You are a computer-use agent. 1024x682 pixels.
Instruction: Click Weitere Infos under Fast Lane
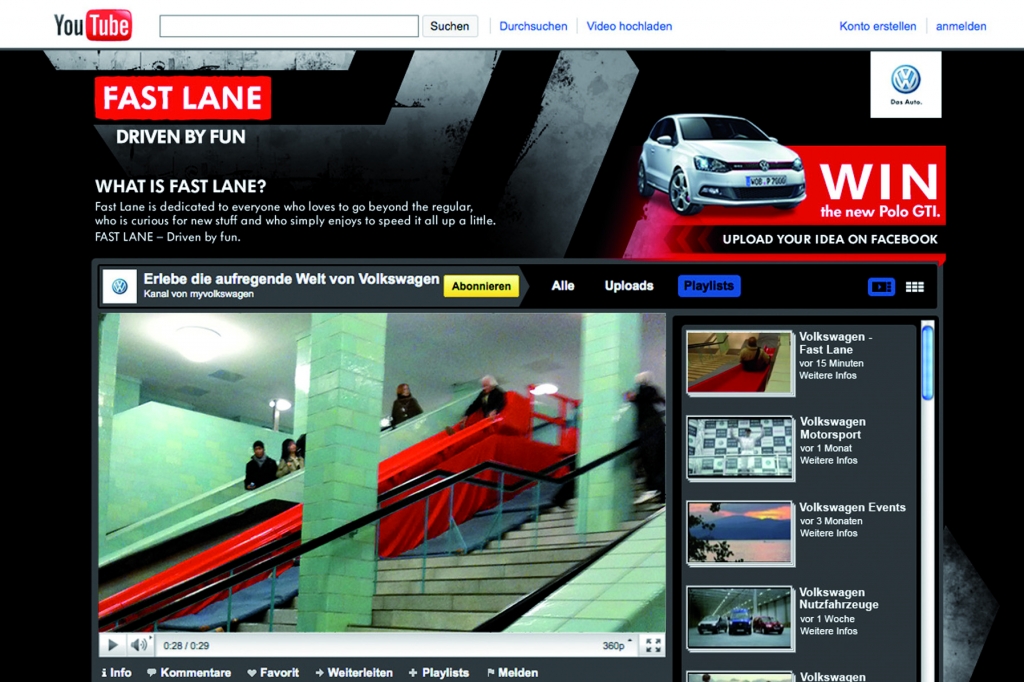tap(828, 376)
